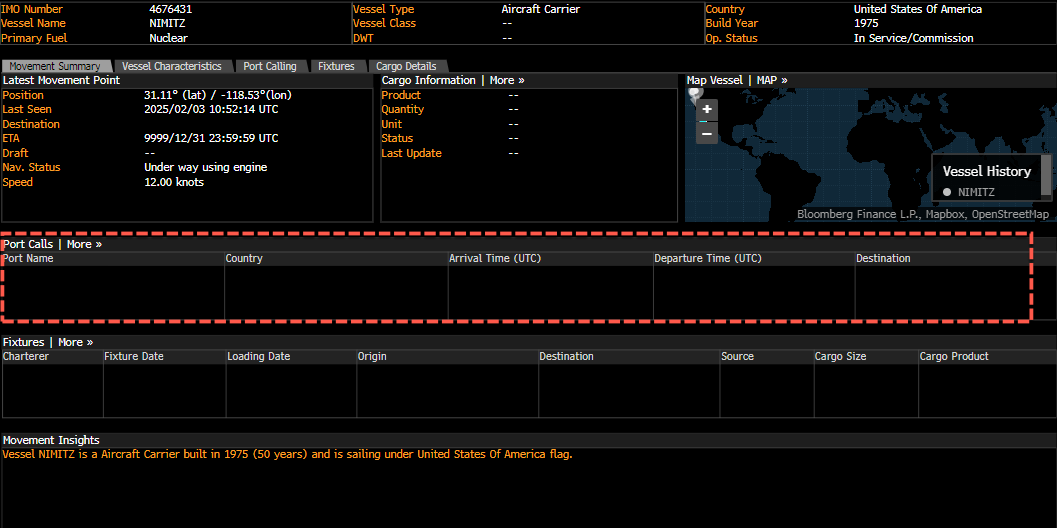Viewport: 1057px width, 528px height.
Task: Click the Departure Time (UTC) column header
Action: pyautogui.click(x=708, y=258)
